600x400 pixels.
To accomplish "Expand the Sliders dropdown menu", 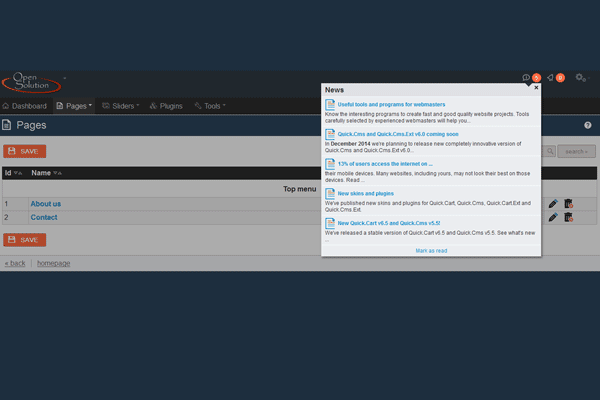I will point(121,105).
